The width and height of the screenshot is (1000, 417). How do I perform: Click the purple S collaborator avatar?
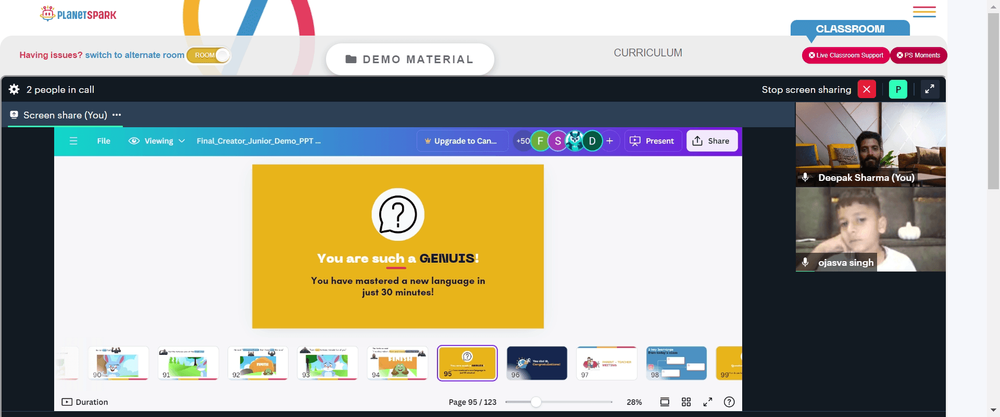[x=557, y=141]
